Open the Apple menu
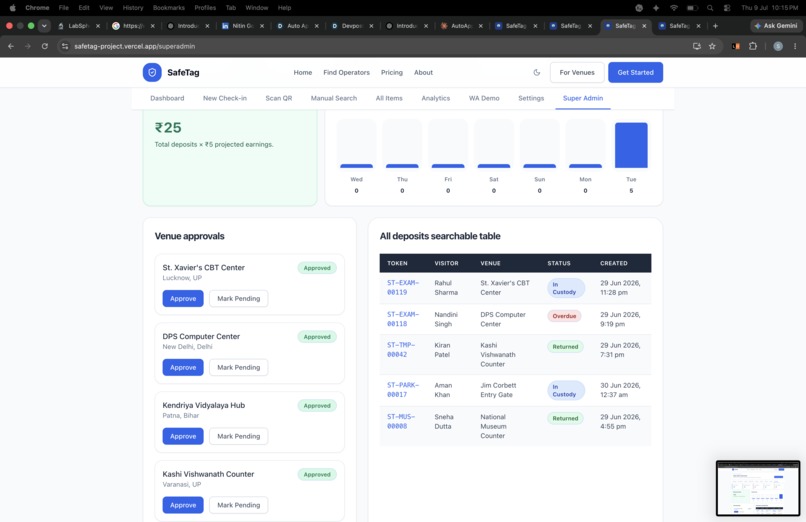806x522 pixels. 12,8
